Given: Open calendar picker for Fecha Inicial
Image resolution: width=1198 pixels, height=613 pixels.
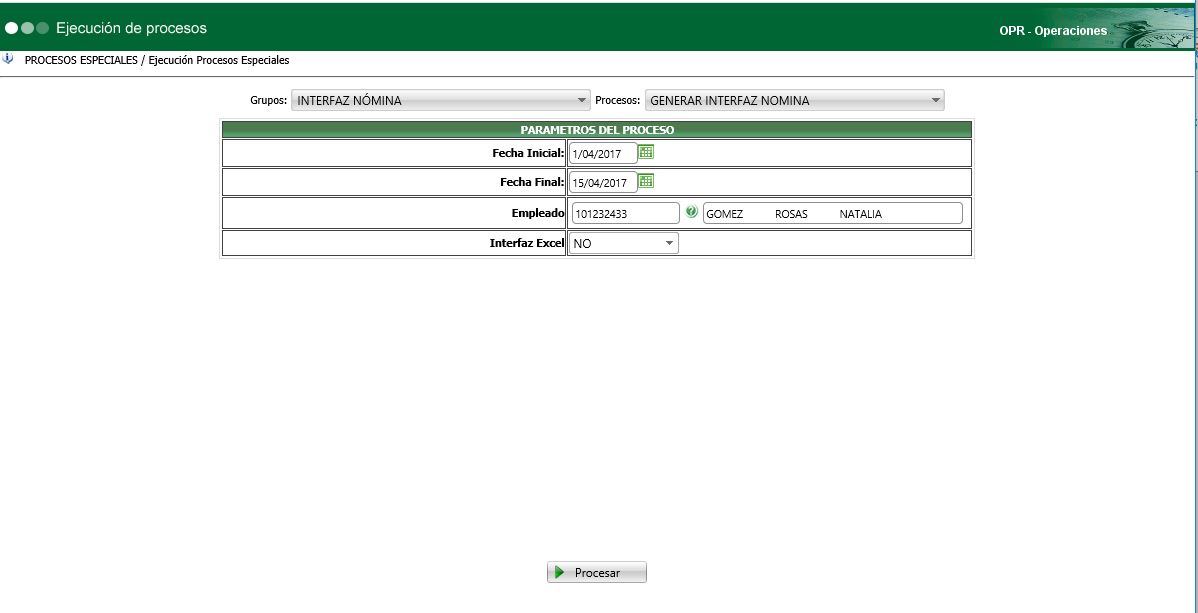Looking at the screenshot, I should (646, 152).
